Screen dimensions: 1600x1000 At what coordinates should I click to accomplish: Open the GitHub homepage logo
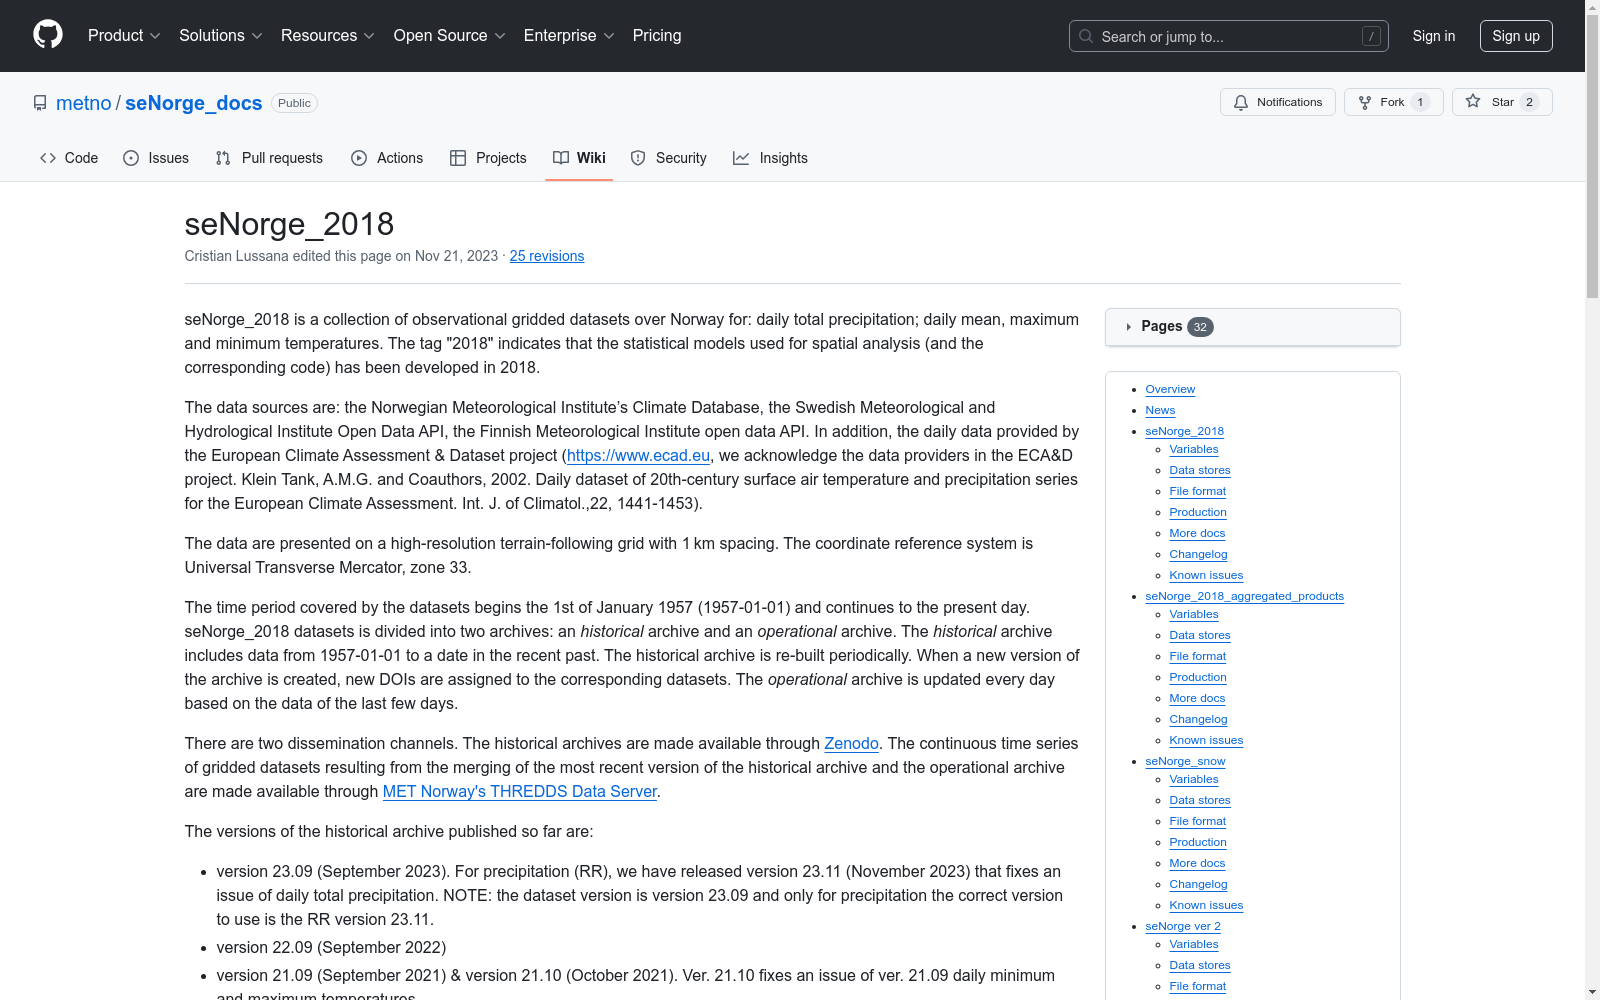48,35
